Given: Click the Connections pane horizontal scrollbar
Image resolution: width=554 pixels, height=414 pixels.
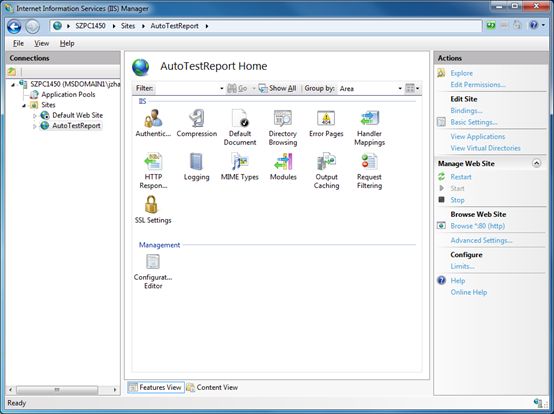Looking at the screenshot, I should point(63,390).
